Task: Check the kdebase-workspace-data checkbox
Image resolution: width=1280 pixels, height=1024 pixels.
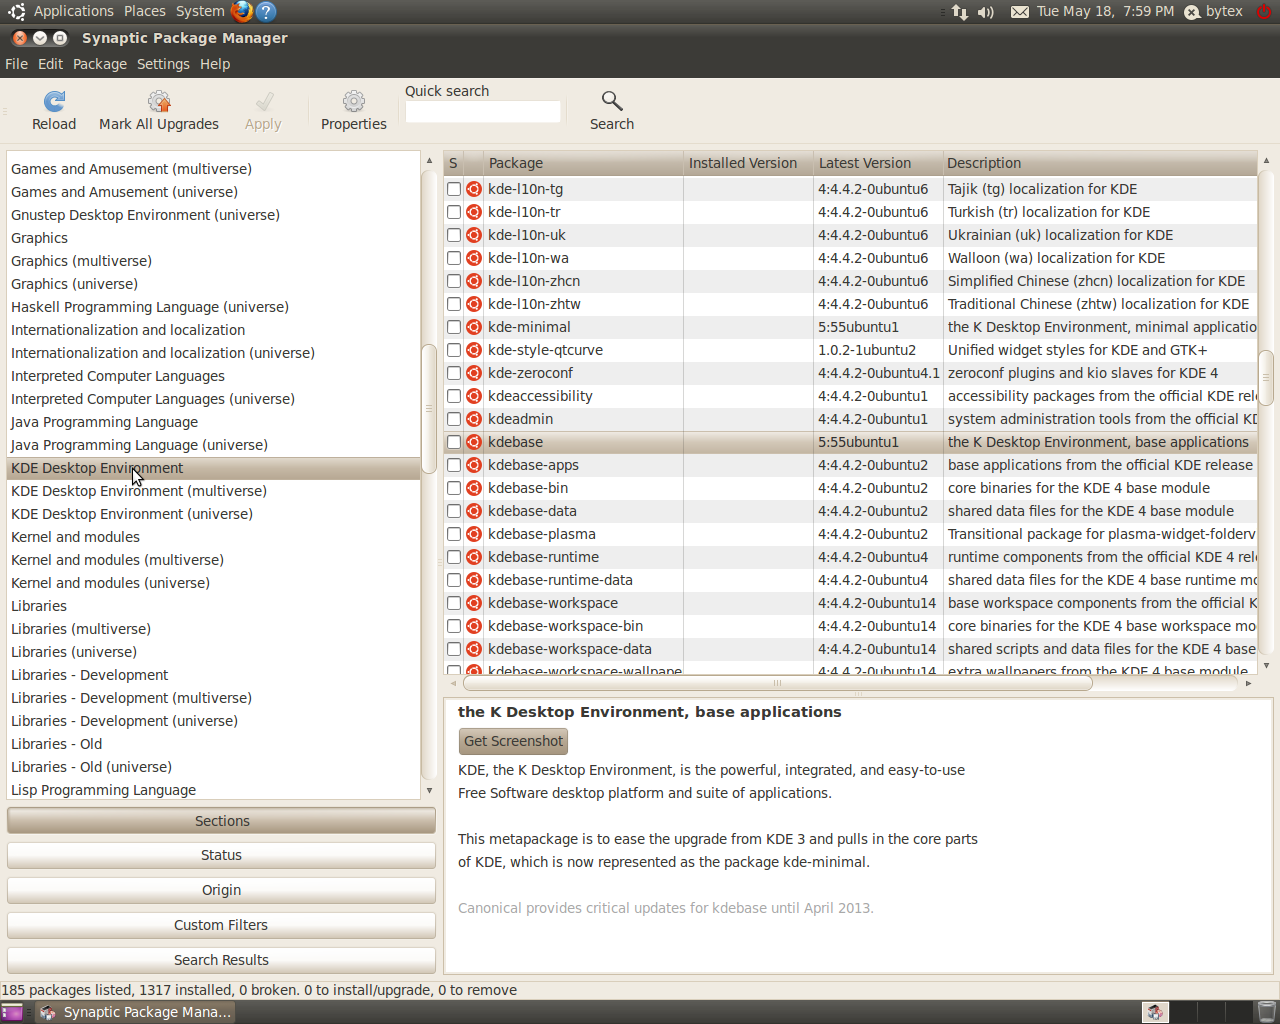Action: tap(454, 649)
